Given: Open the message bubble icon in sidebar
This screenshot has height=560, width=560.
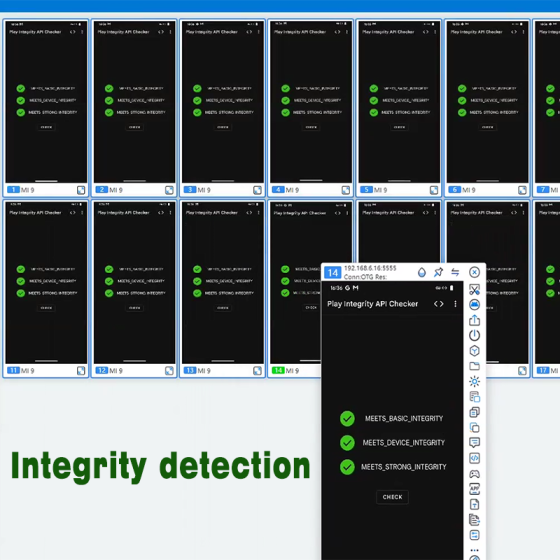Looking at the screenshot, I should pyautogui.click(x=474, y=443).
